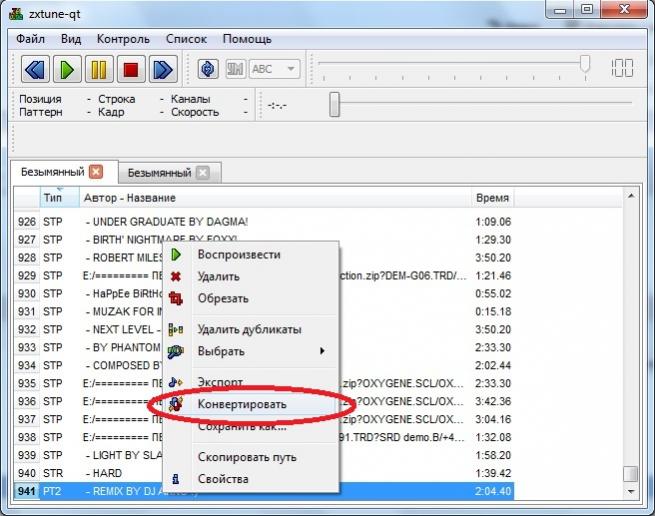Open the ABC dropdown in toolbar
This screenshot has height=516, width=655.
tap(274, 69)
